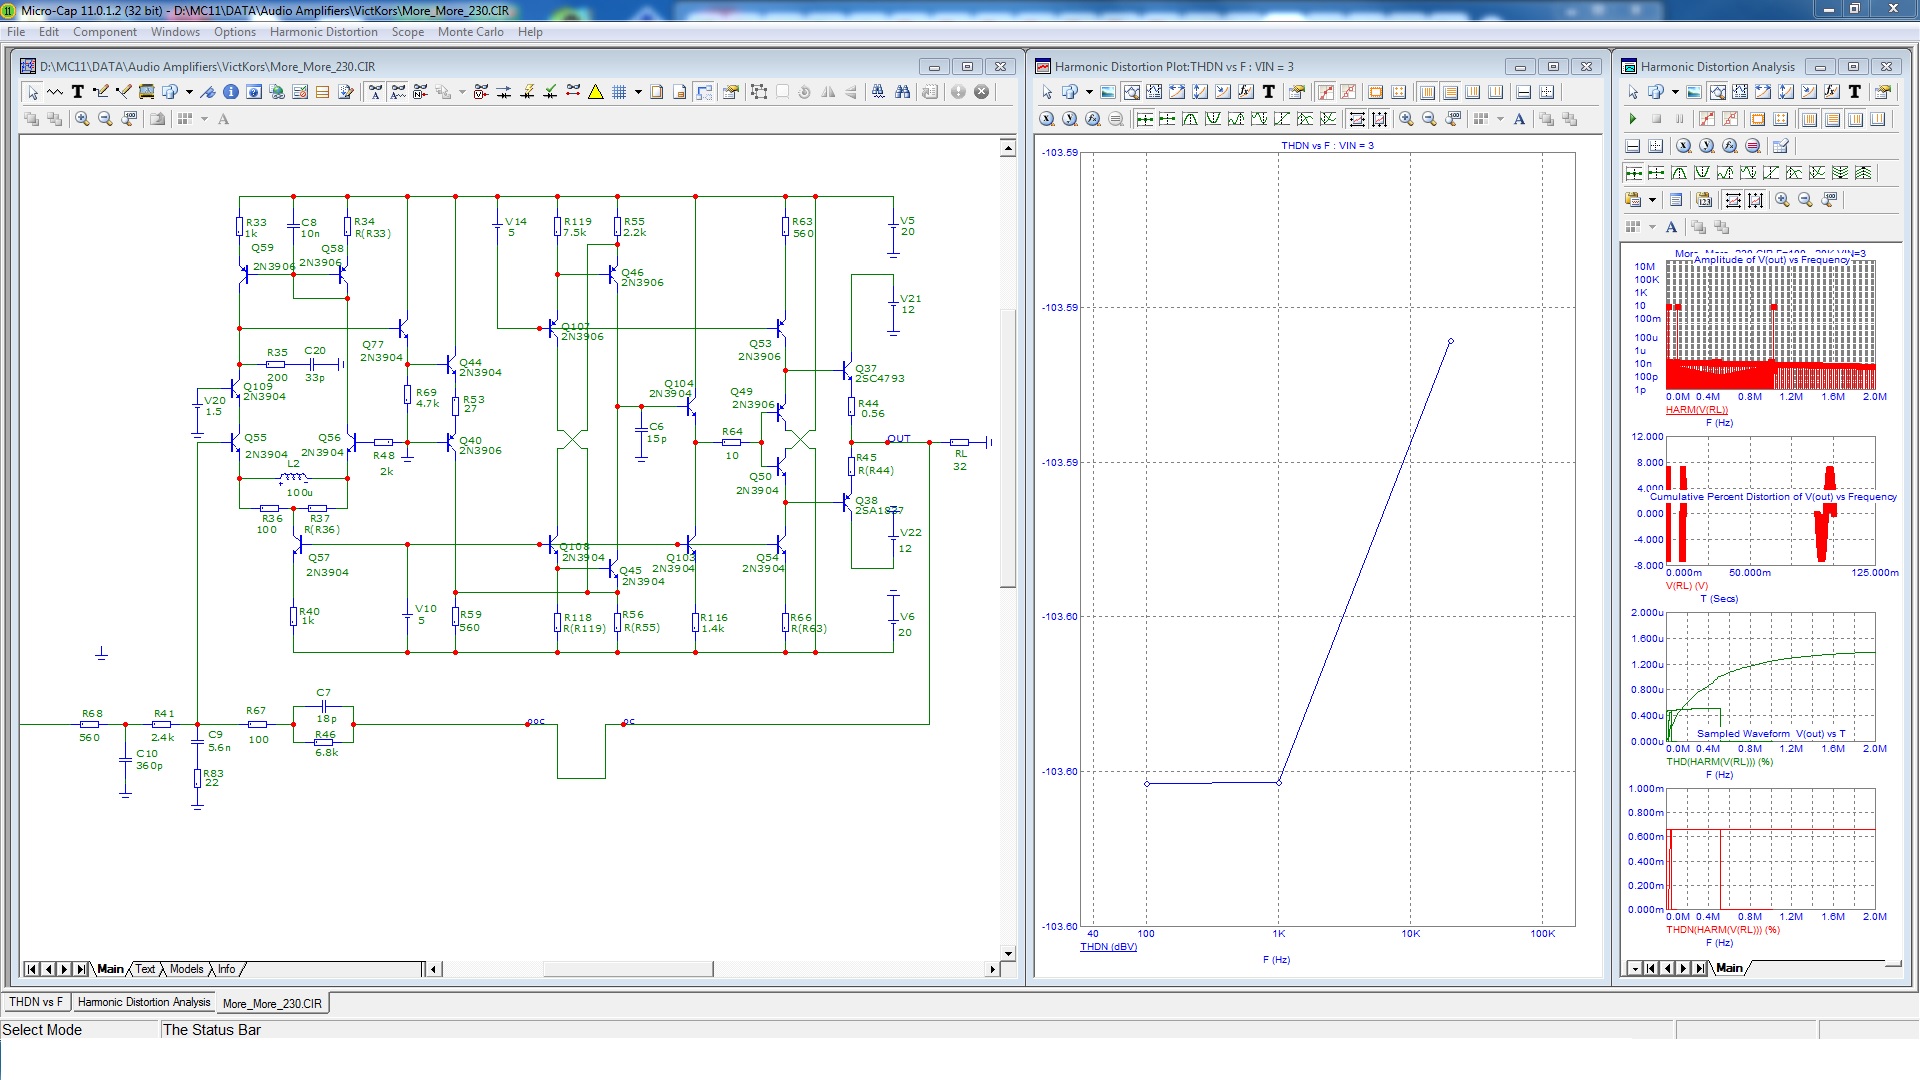The image size is (1920, 1080).
Task: Click the font A icon in Distortion Plot toolbar
Action: point(1519,119)
